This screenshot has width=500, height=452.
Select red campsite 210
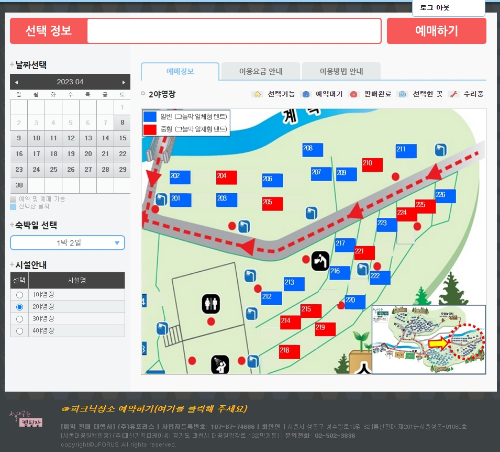(372, 165)
